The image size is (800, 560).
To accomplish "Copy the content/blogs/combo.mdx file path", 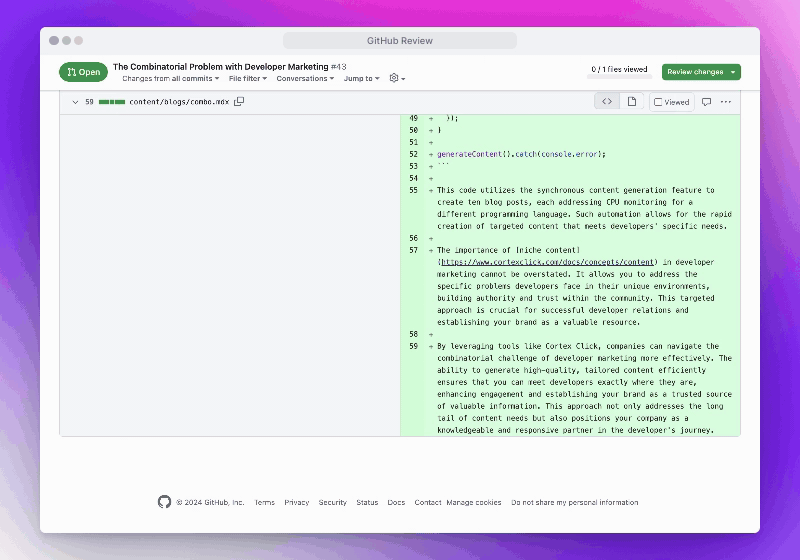I will [239, 101].
